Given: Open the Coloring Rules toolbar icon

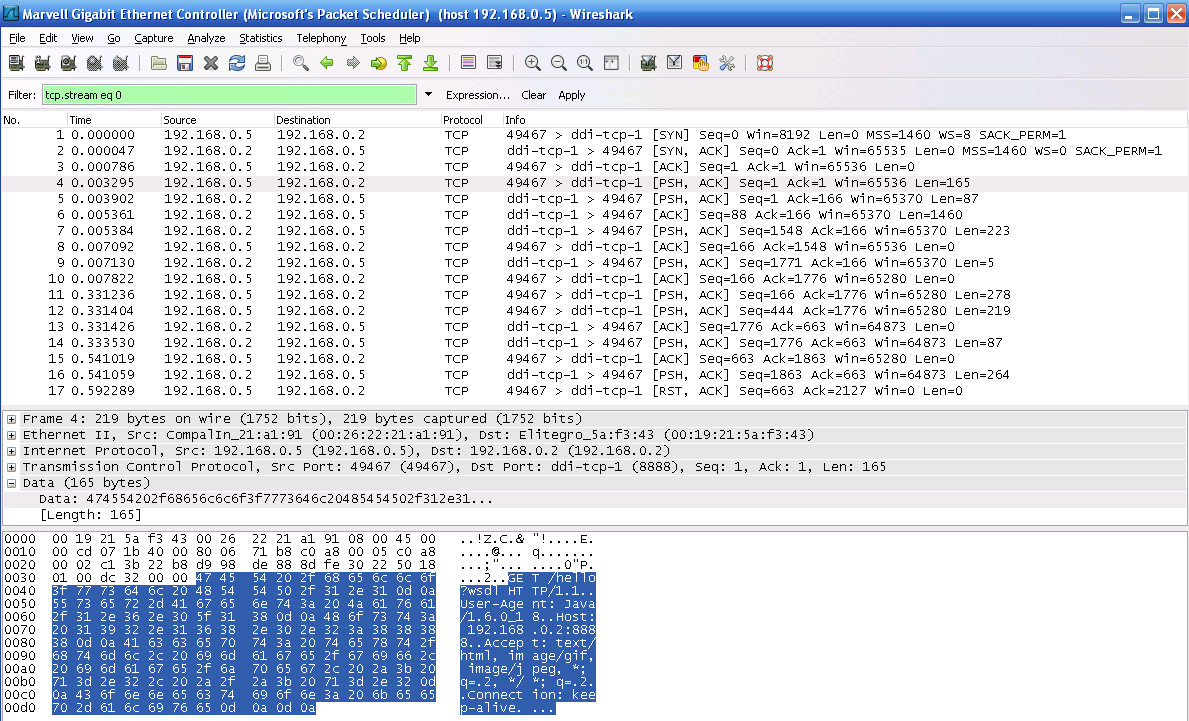Looking at the screenshot, I should [x=700, y=62].
